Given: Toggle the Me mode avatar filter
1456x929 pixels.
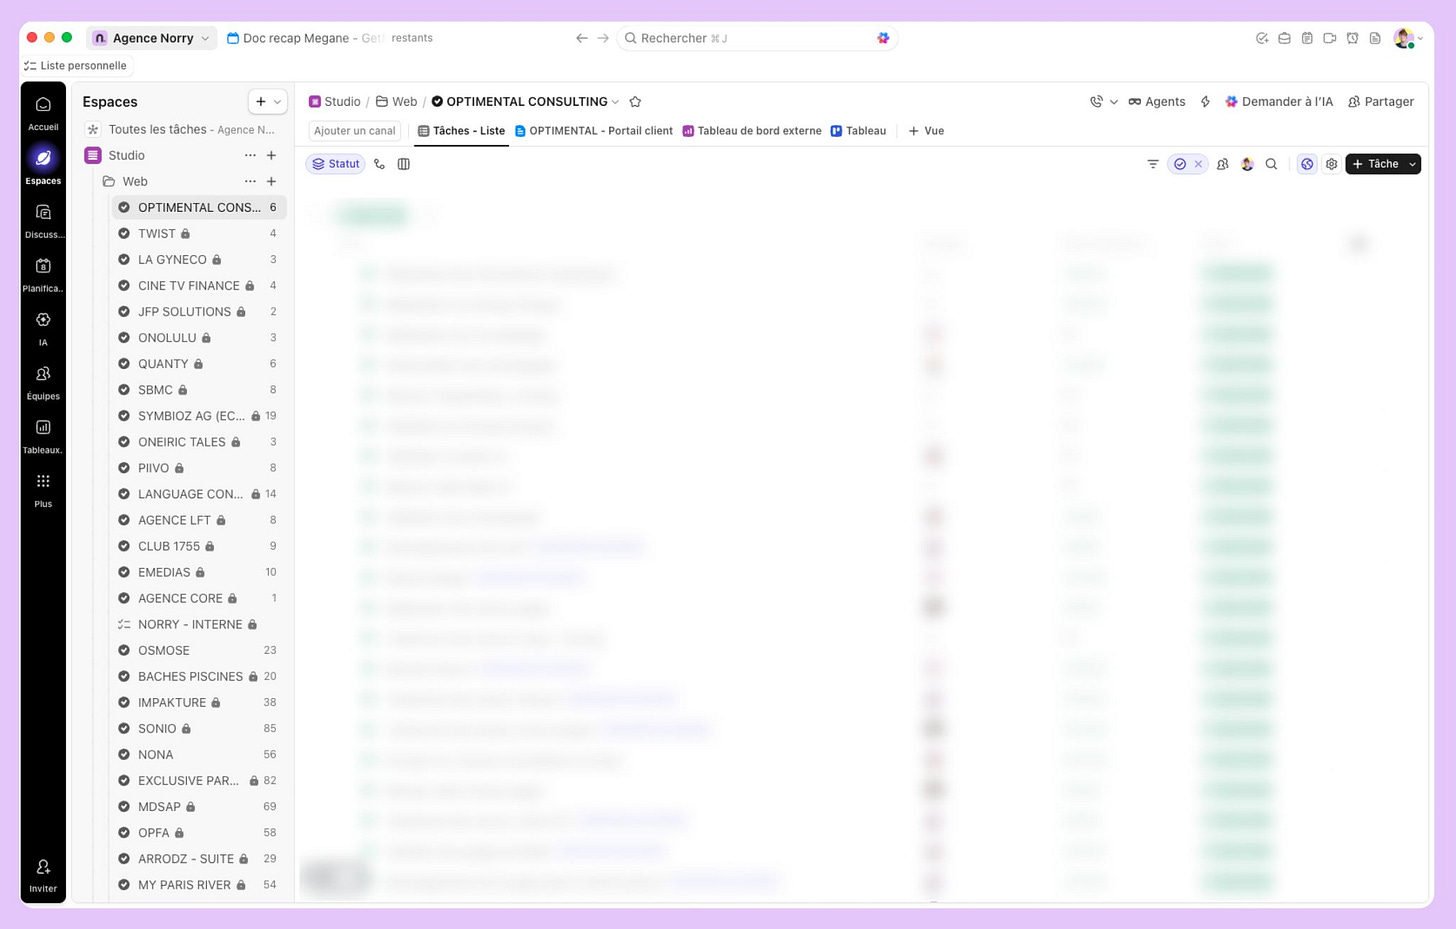Looking at the screenshot, I should tap(1247, 164).
